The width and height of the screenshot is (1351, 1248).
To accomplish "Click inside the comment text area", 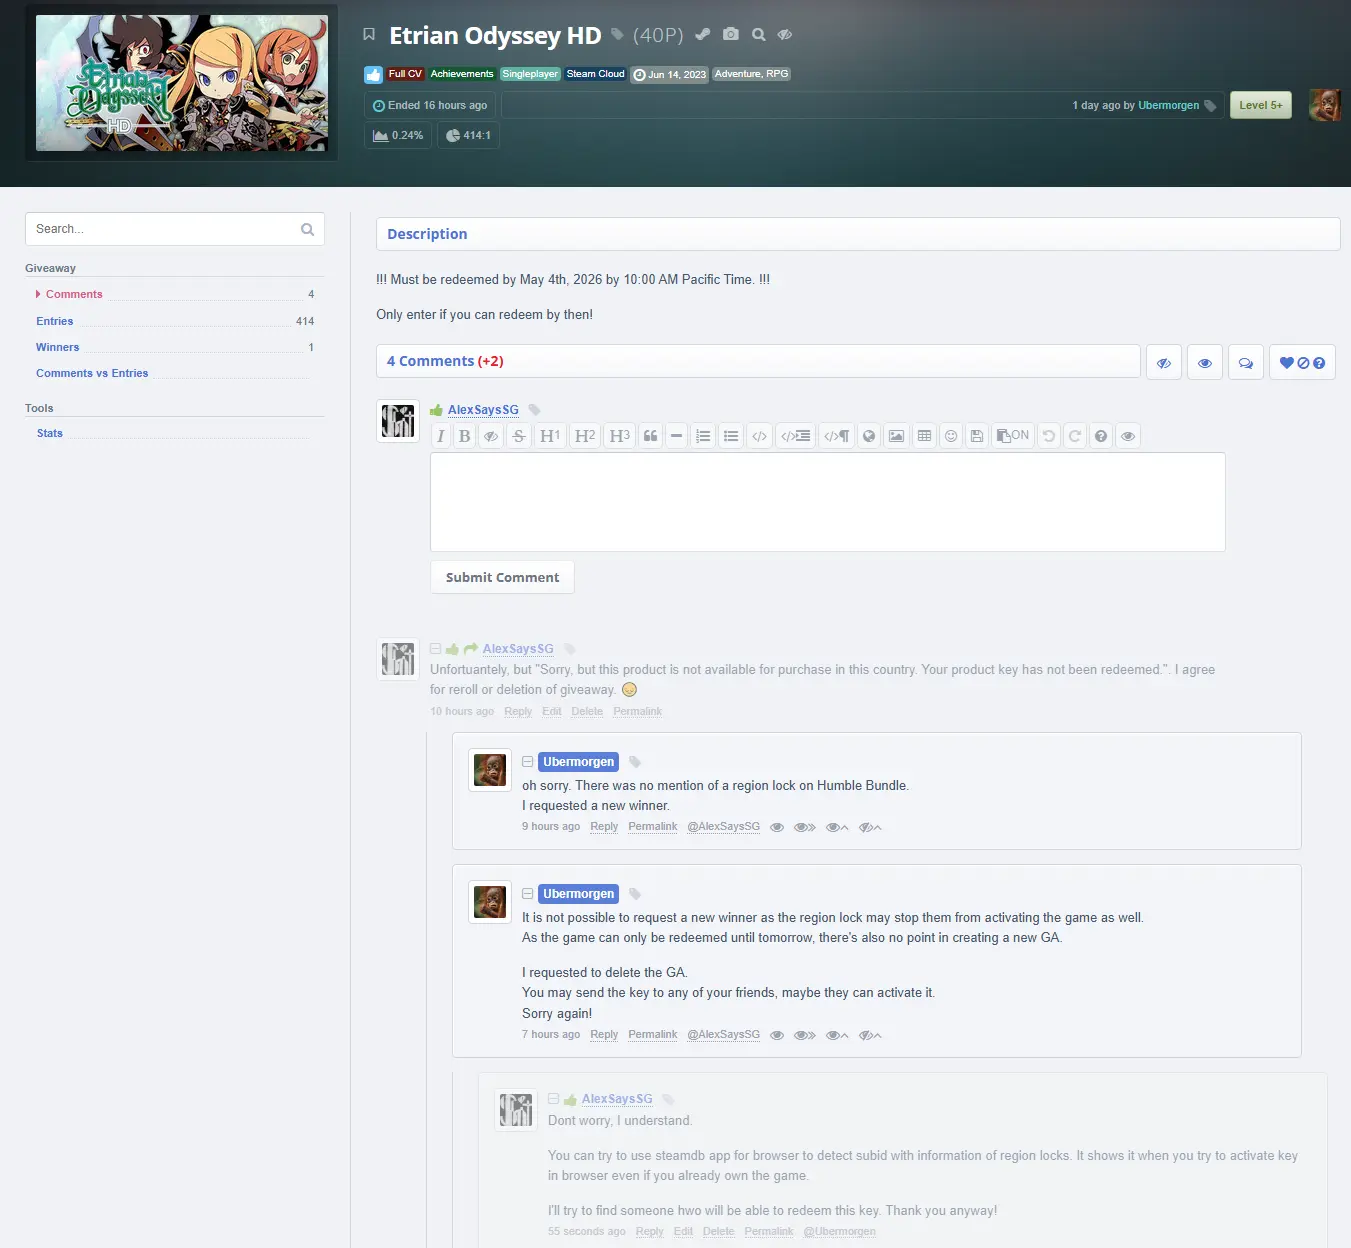I will click(828, 502).
